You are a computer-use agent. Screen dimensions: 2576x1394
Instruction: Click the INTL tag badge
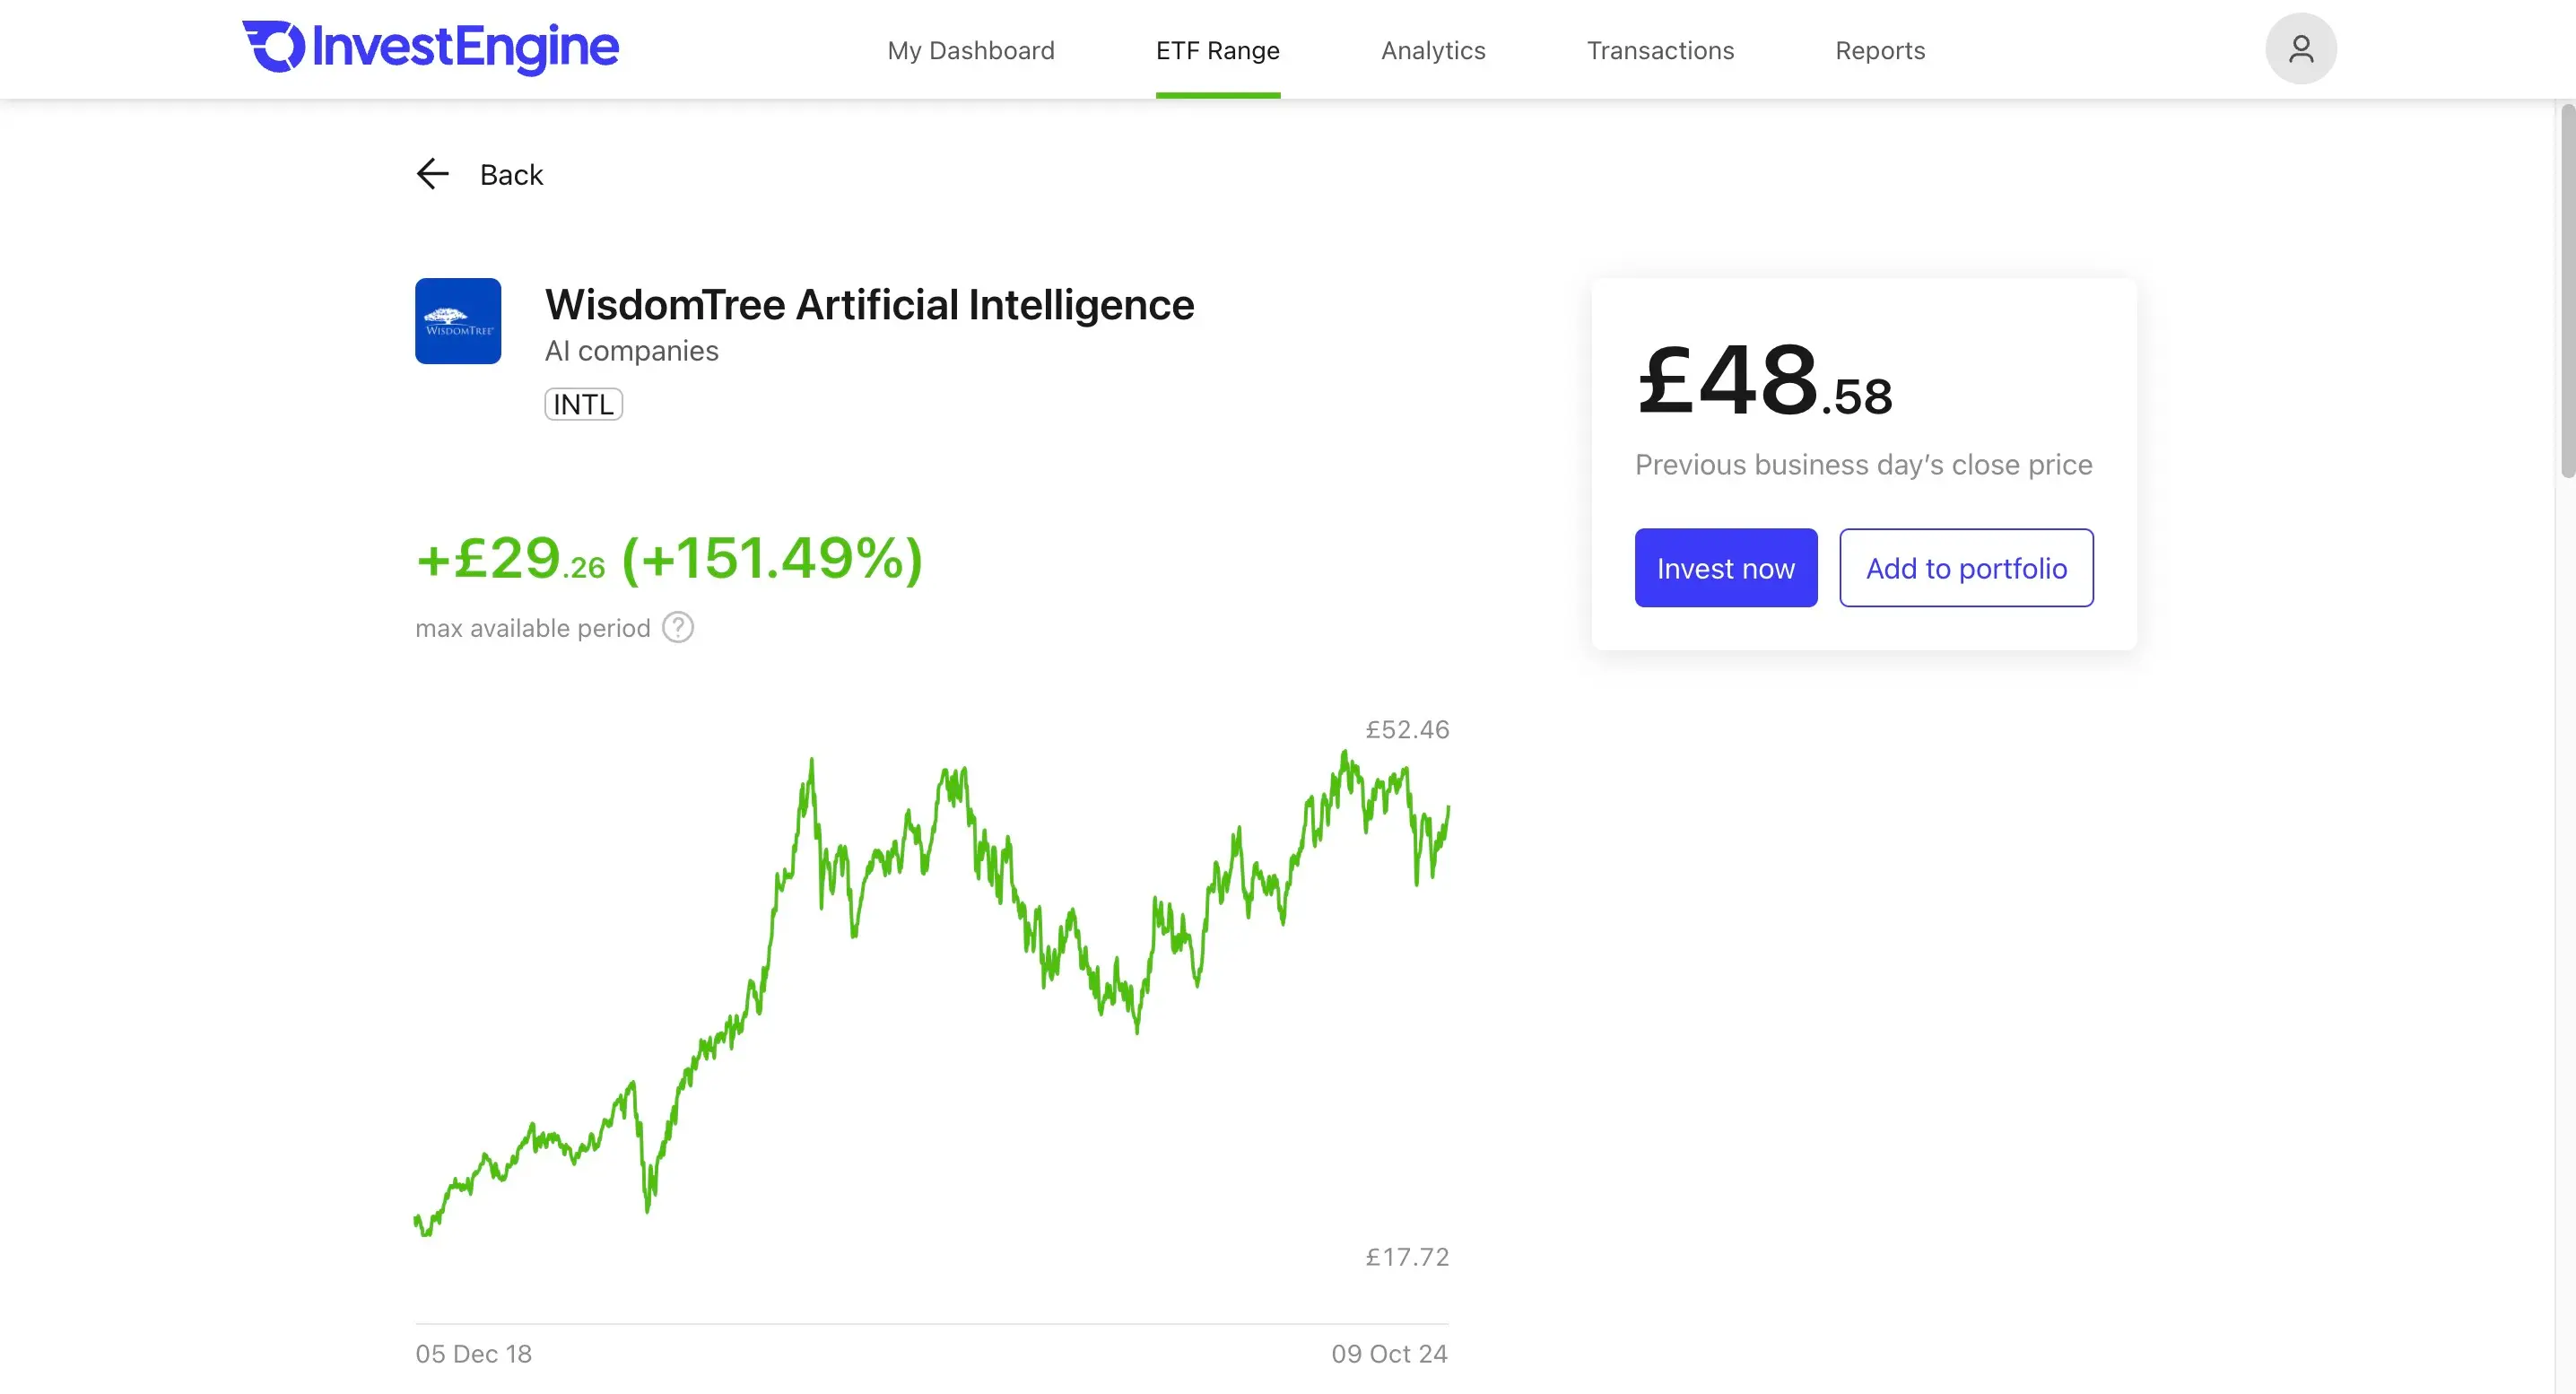(583, 404)
